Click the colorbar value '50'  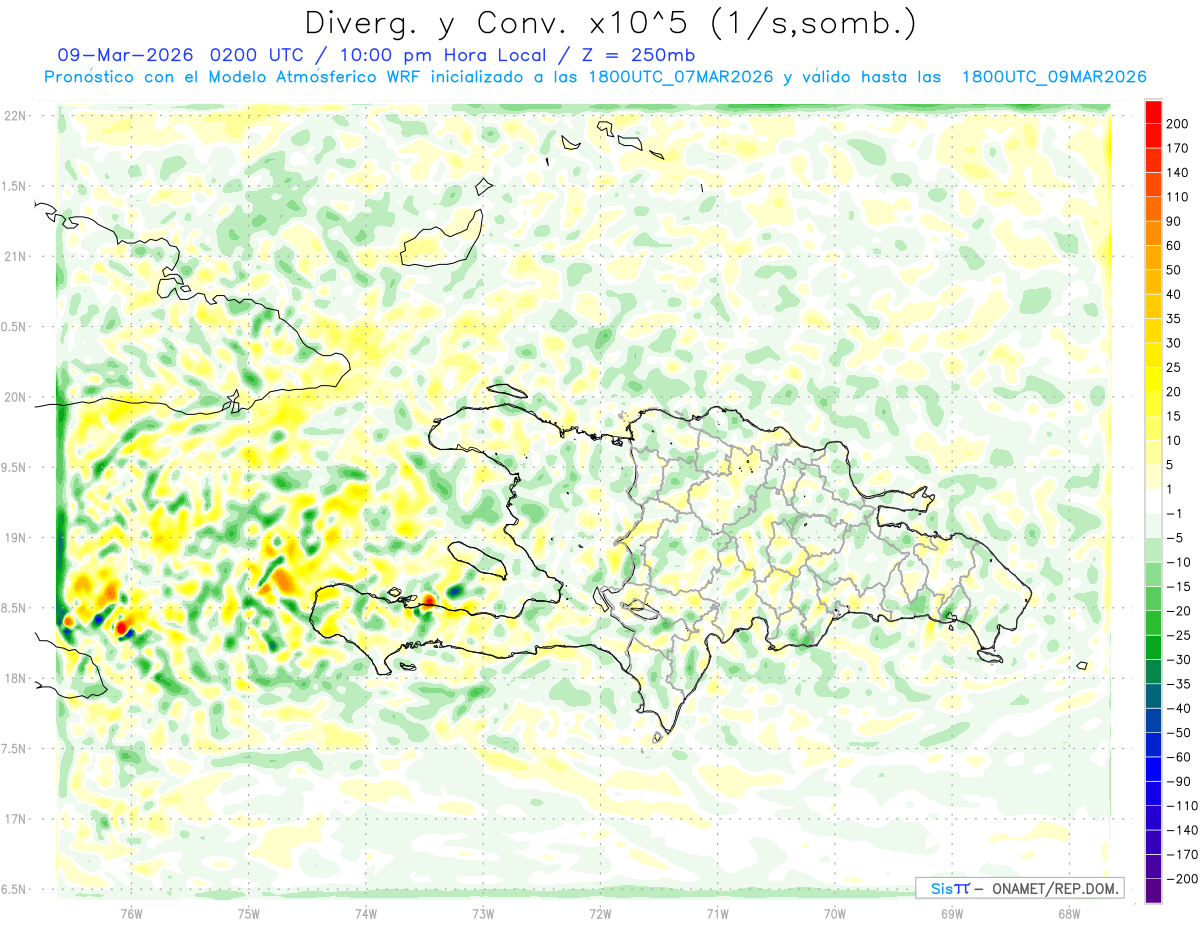coord(1174,270)
